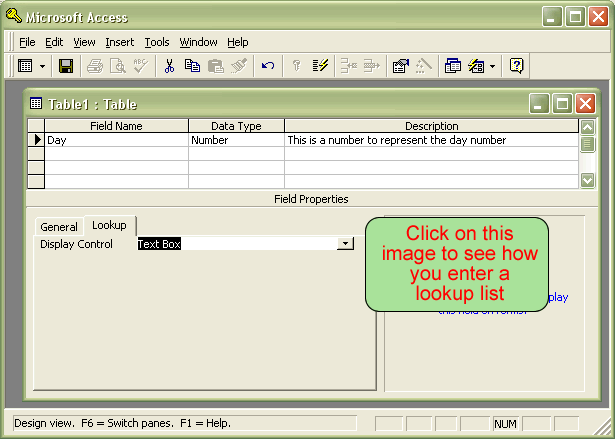Viewport: 615px width, 439px height.
Task: Click the Paste clipboard icon
Action: click(x=215, y=66)
